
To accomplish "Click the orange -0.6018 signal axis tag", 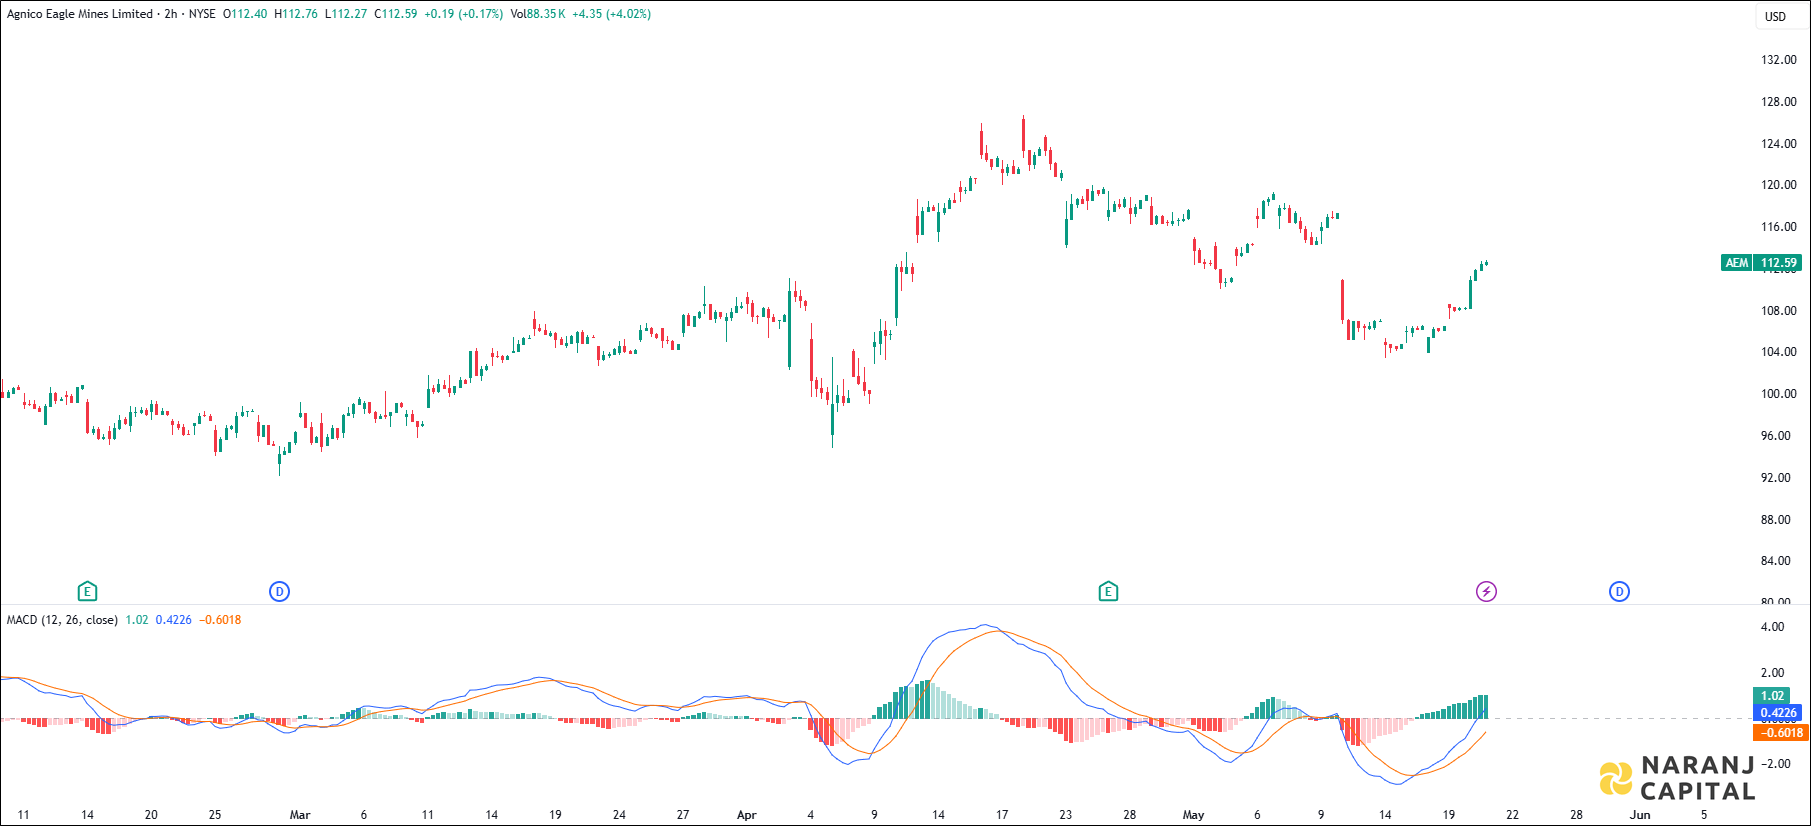I will click(1780, 733).
